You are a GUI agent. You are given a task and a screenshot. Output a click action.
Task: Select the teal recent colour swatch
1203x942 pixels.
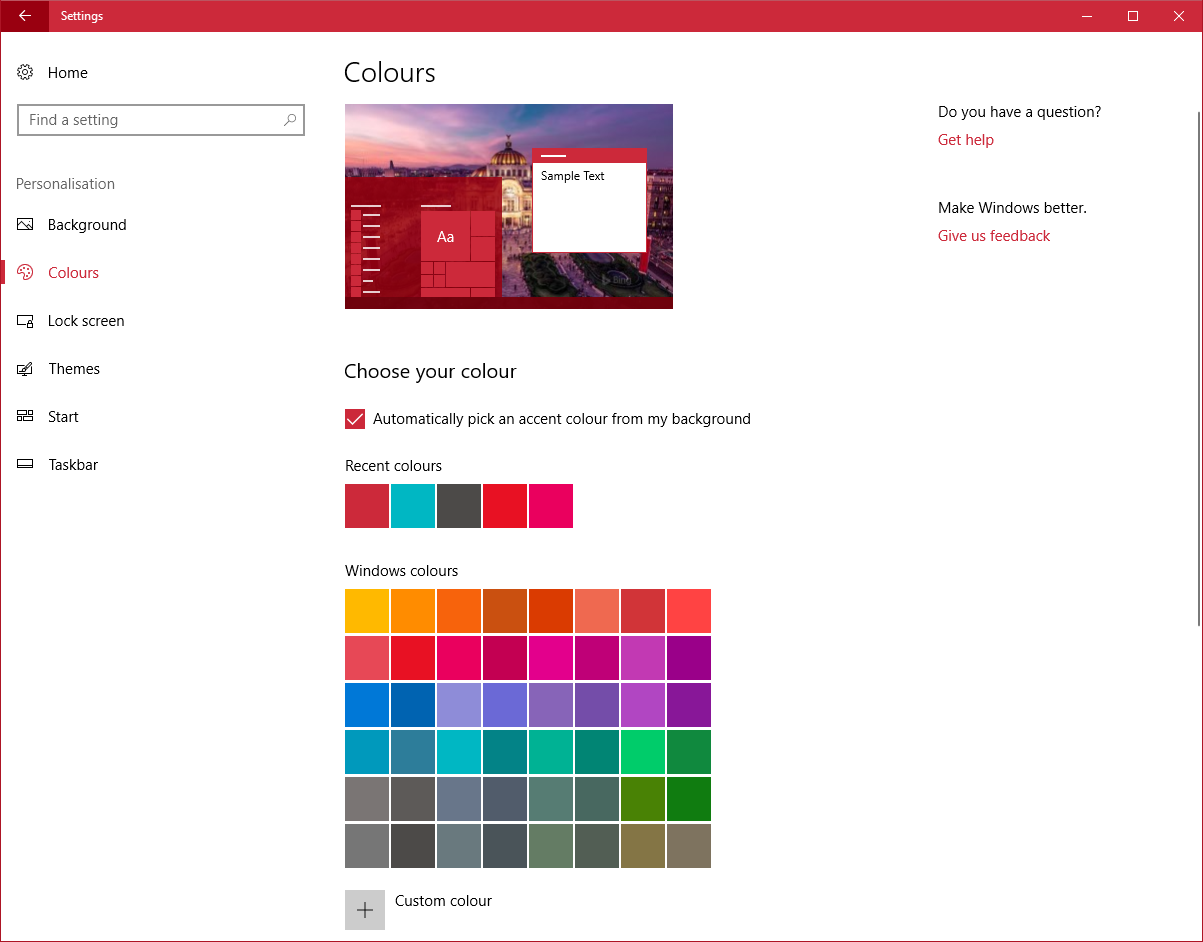click(x=413, y=506)
